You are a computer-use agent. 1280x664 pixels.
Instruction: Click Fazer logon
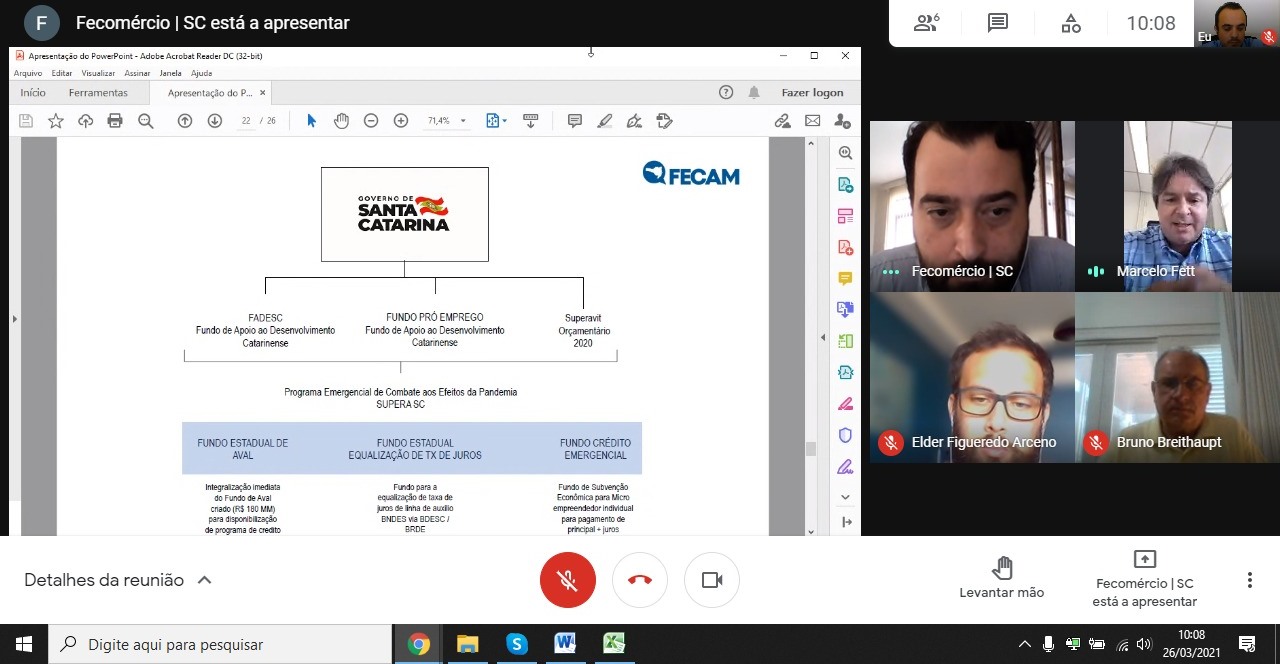point(812,93)
